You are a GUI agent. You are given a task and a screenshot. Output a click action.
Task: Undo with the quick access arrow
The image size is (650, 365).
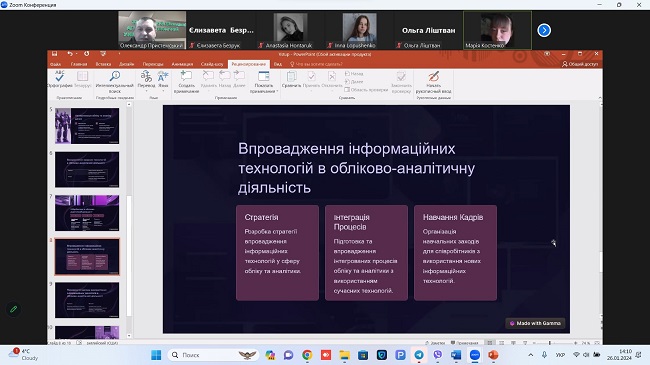[70, 54]
